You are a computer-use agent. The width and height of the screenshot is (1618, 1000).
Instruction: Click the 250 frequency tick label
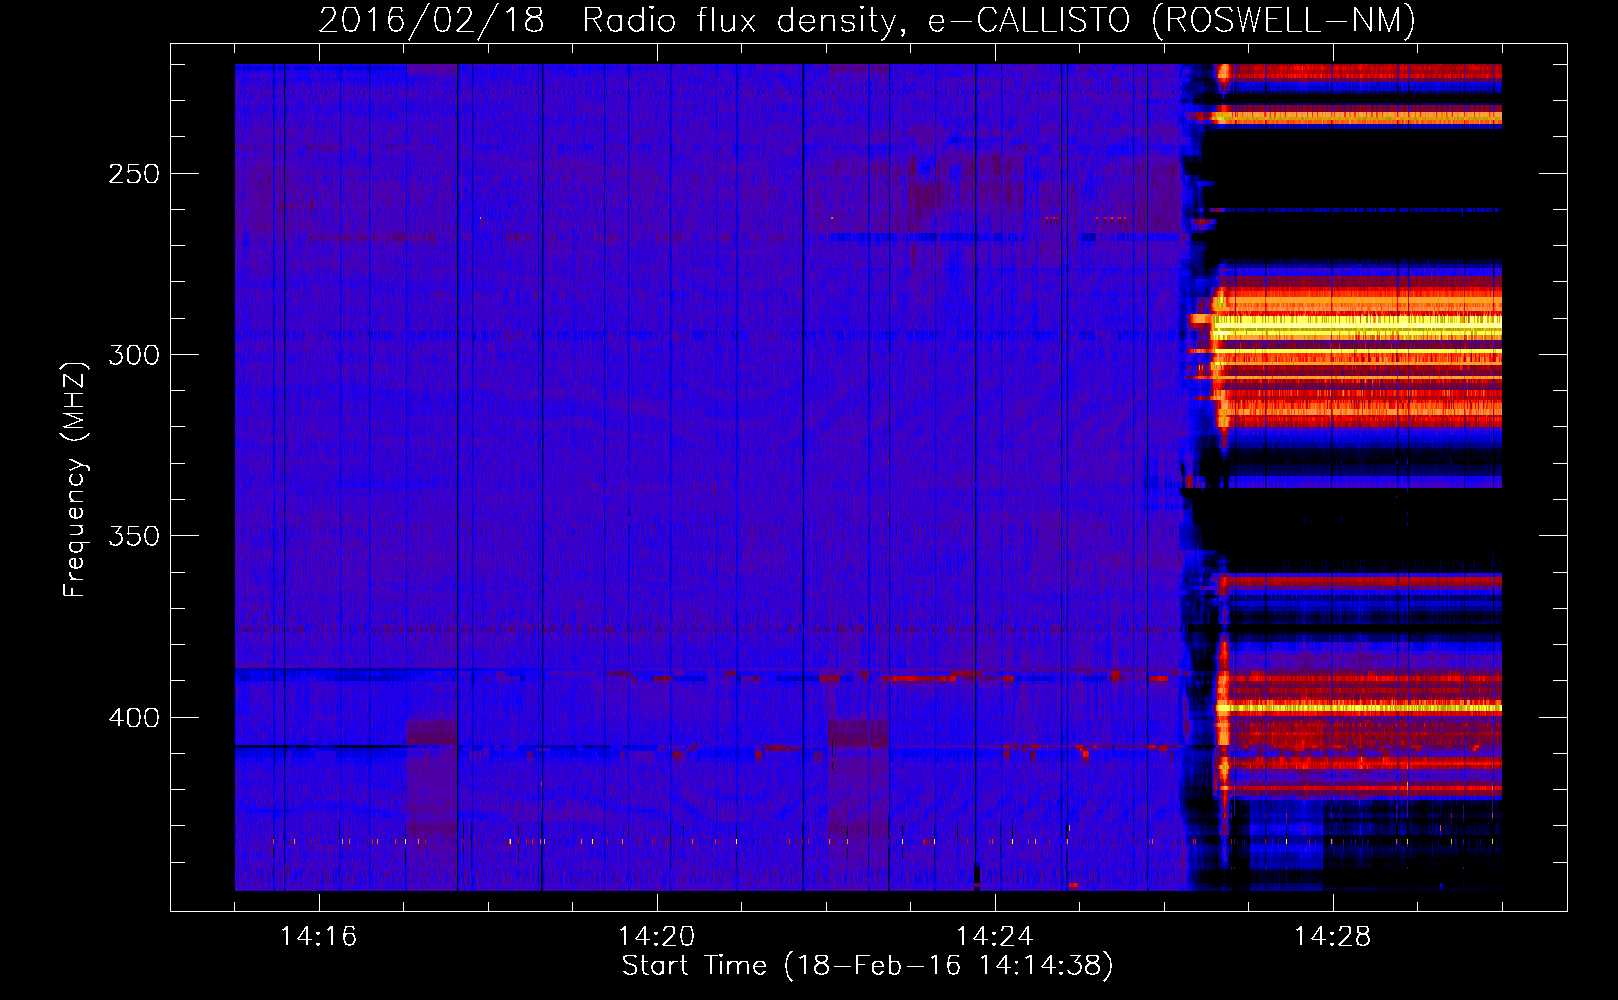pyautogui.click(x=134, y=174)
